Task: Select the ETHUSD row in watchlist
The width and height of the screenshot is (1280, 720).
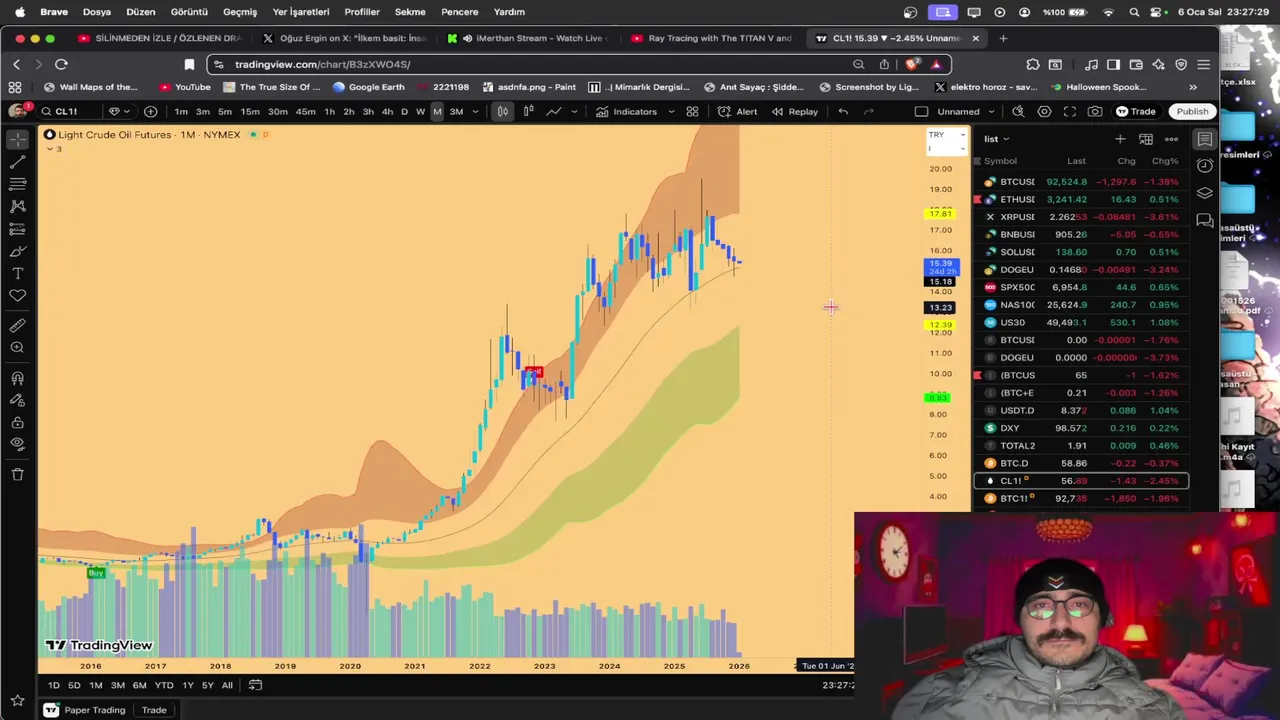Action: pyautogui.click(x=1081, y=199)
